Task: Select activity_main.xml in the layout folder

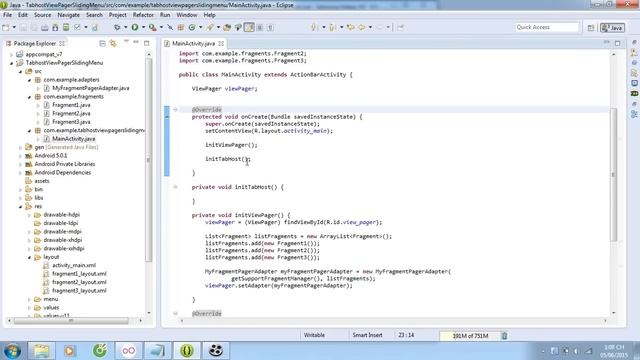Action: 74,265
